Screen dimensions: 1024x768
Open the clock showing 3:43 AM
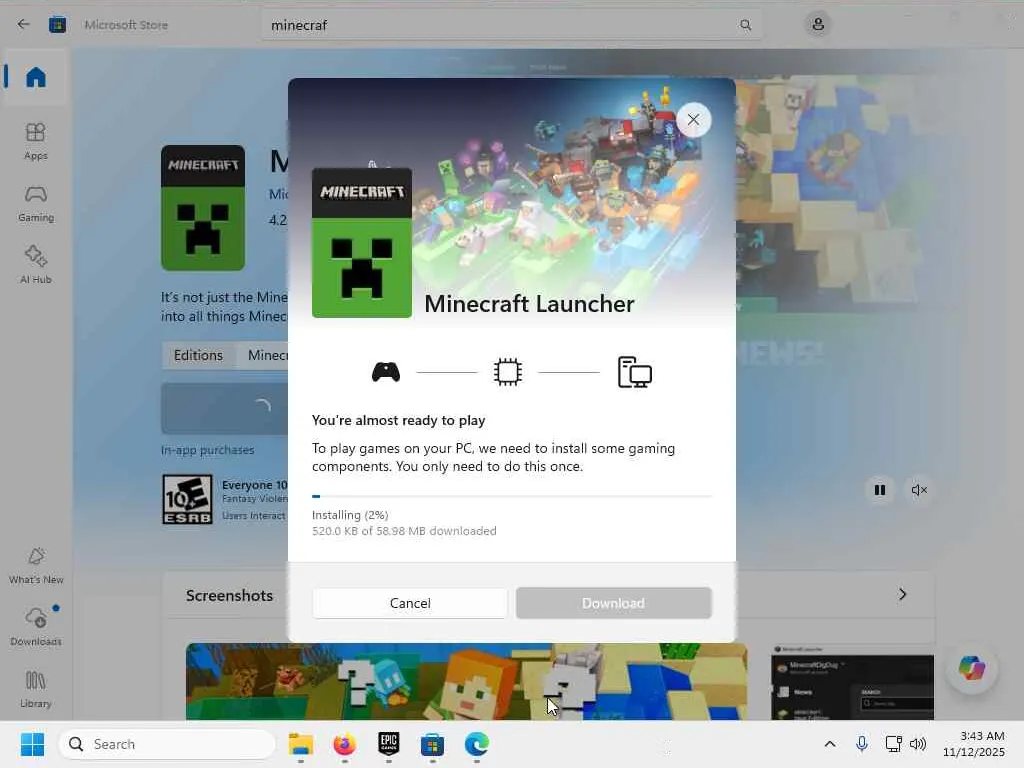(974, 744)
